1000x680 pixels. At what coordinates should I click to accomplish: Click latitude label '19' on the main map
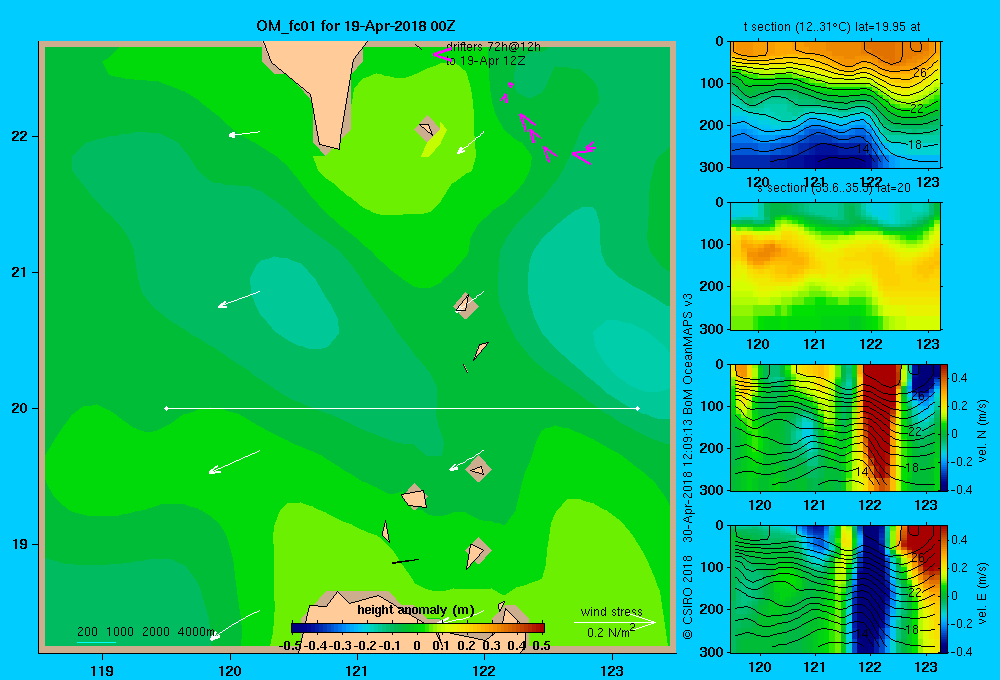pyautogui.click(x=20, y=544)
